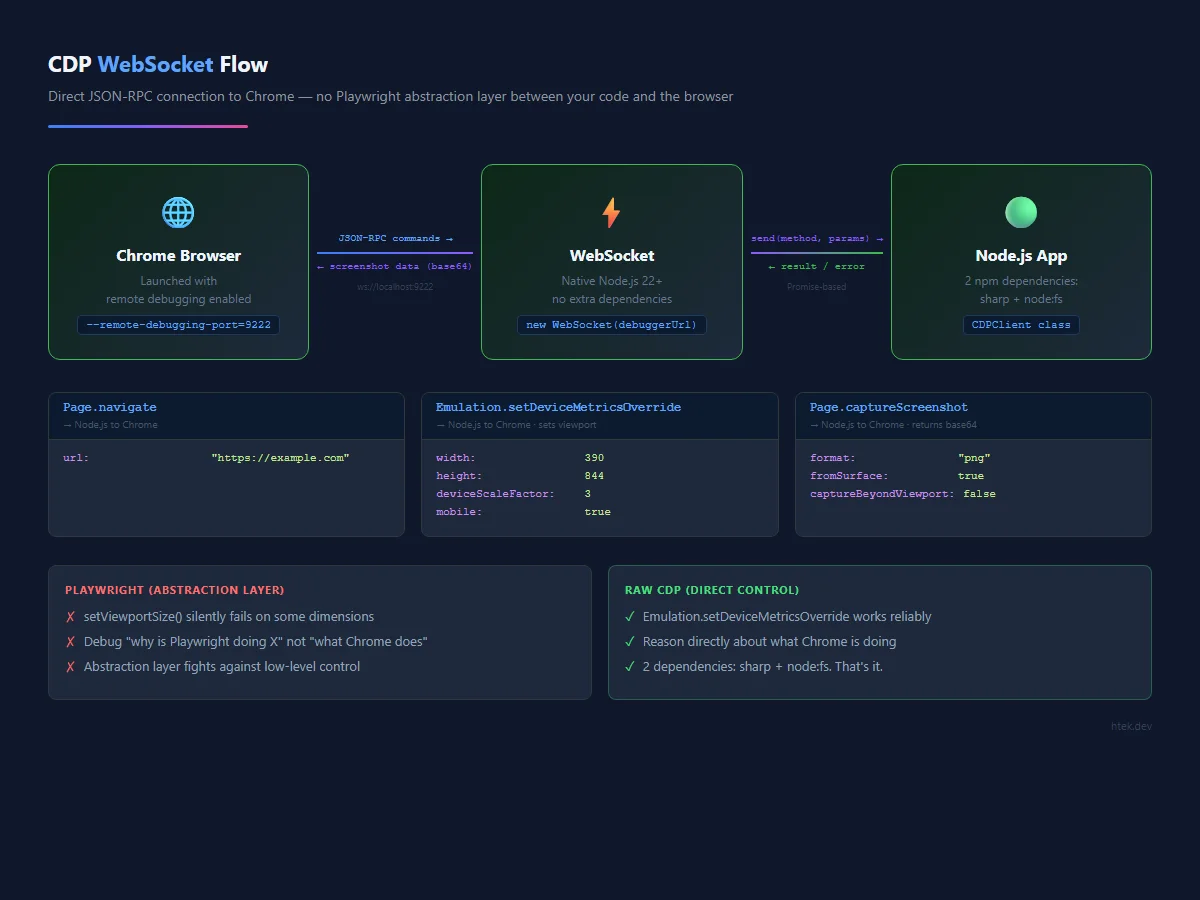Click the format value "png"
This screenshot has height=900, width=1200.
point(974,458)
